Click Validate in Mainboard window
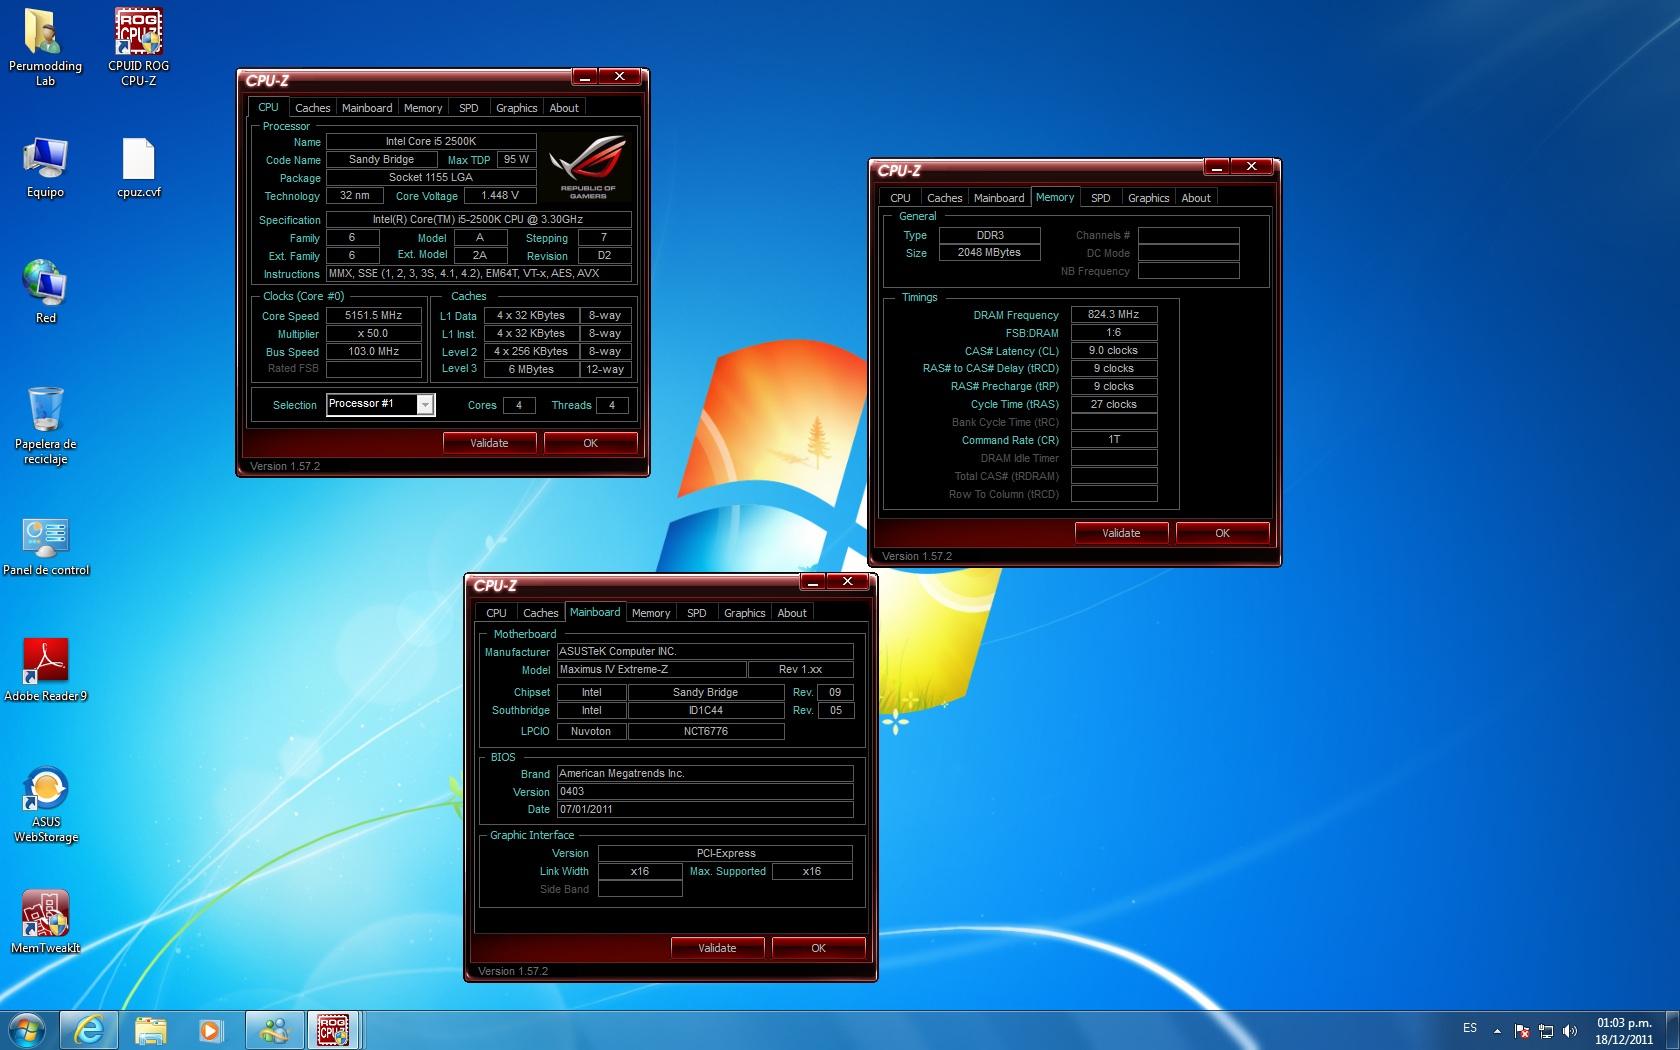The image size is (1680, 1050). (717, 948)
